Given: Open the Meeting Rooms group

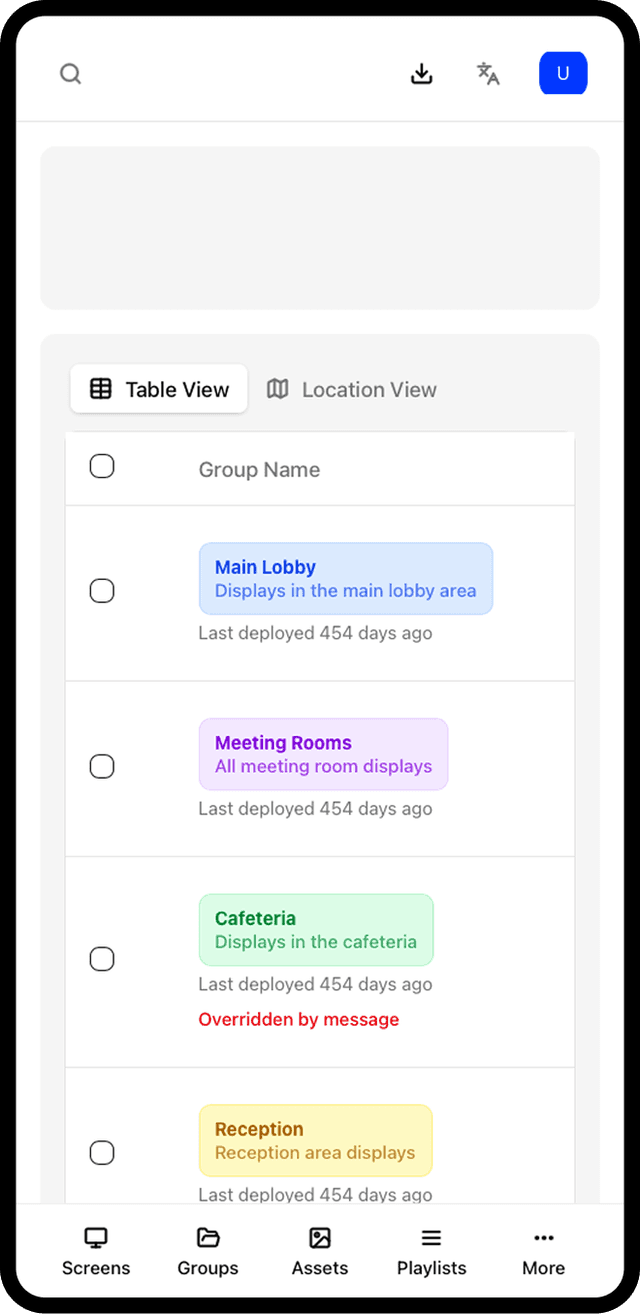Looking at the screenshot, I should tap(323, 755).
